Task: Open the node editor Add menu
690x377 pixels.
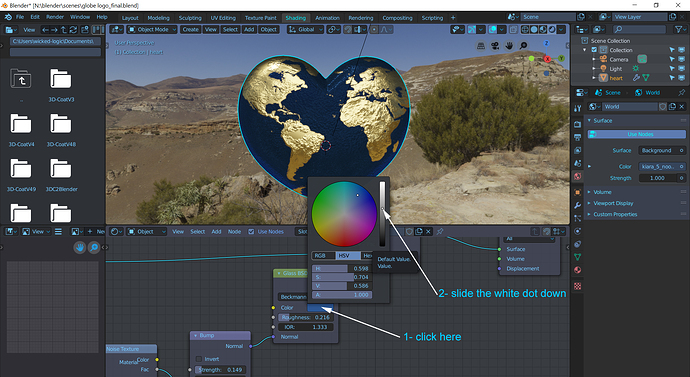Action: click(216, 231)
